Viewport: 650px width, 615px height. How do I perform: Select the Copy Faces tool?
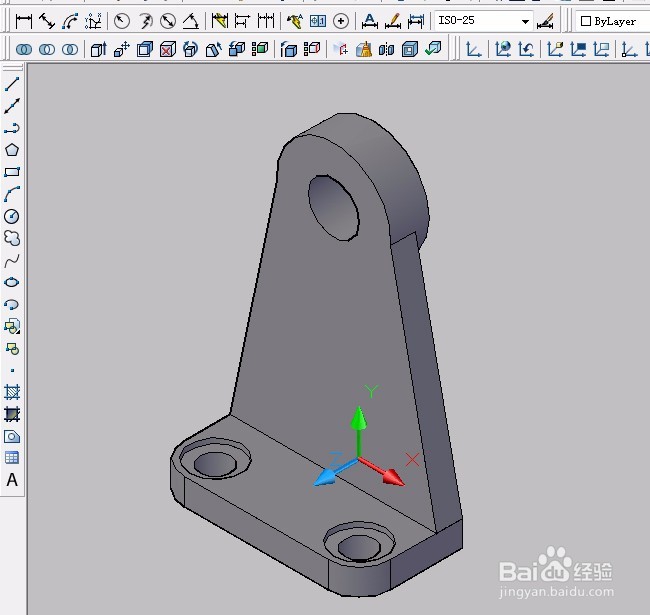tap(237, 49)
